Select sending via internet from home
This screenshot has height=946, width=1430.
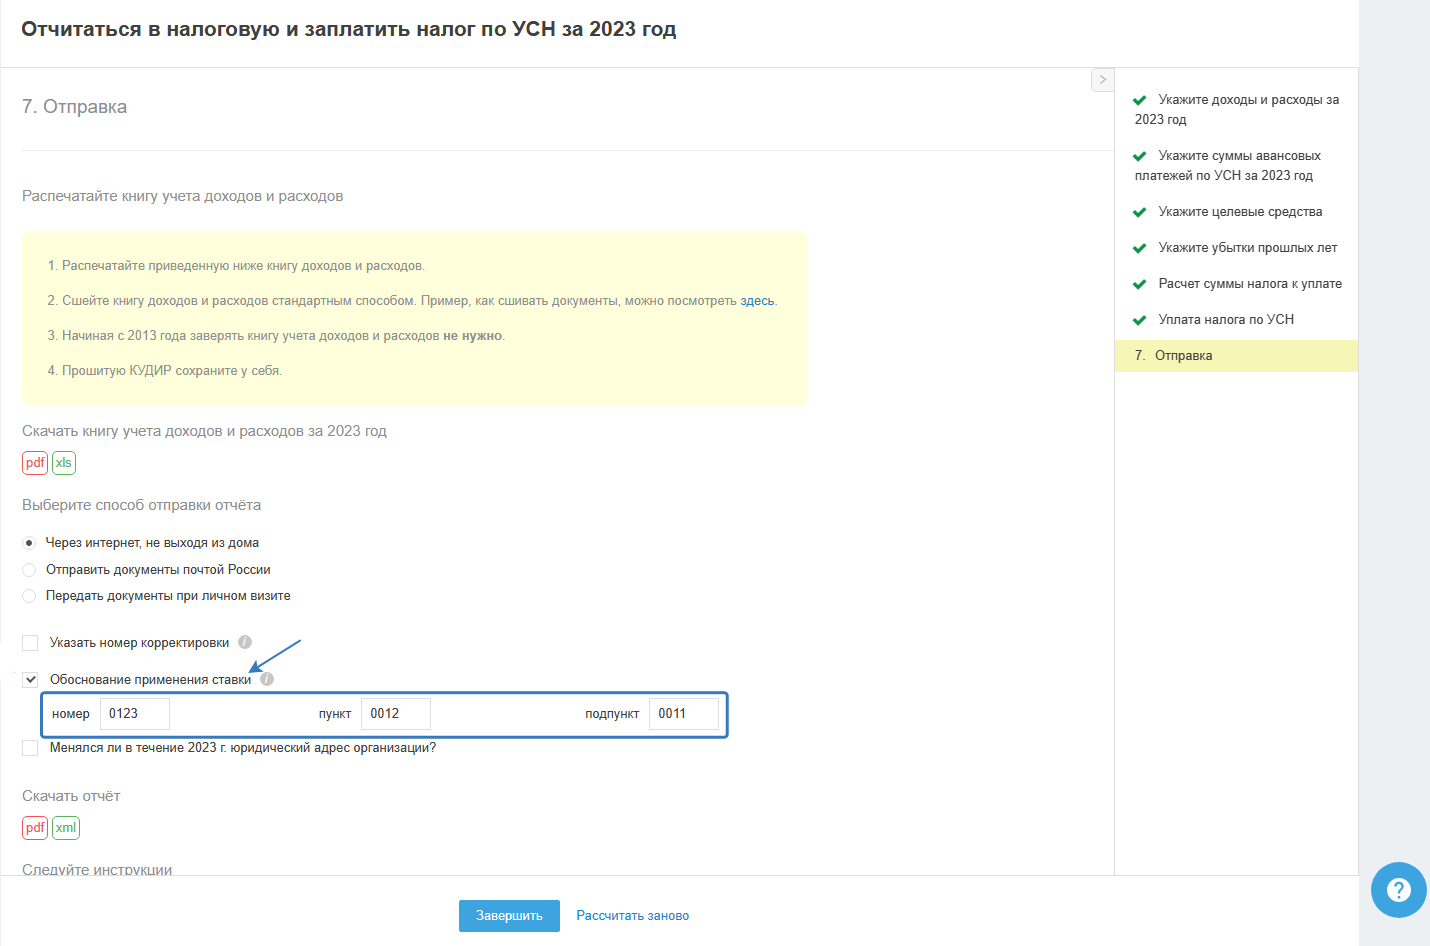click(x=30, y=543)
